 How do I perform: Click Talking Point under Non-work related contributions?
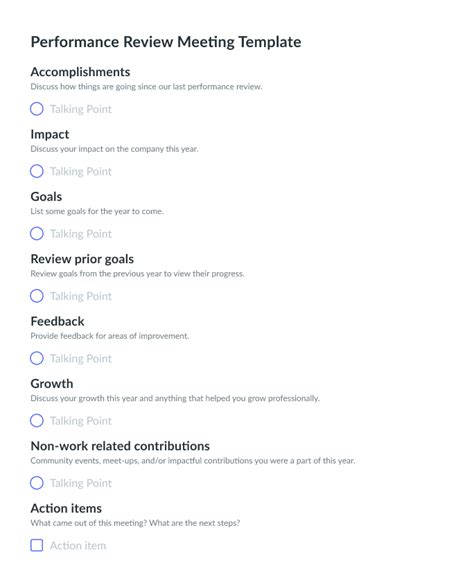click(x=81, y=483)
